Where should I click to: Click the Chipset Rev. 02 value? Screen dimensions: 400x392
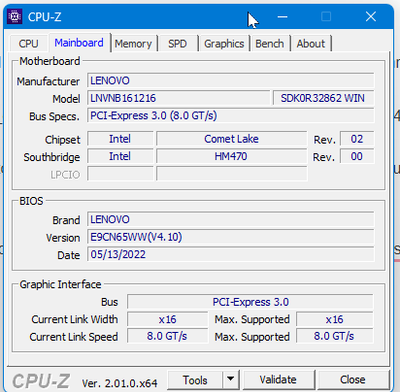pos(357,139)
